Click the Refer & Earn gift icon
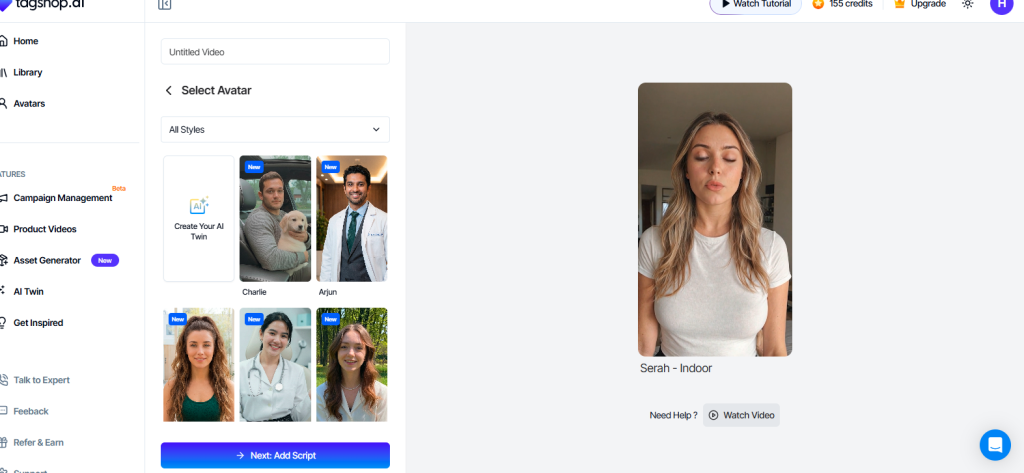 click(x=3, y=442)
